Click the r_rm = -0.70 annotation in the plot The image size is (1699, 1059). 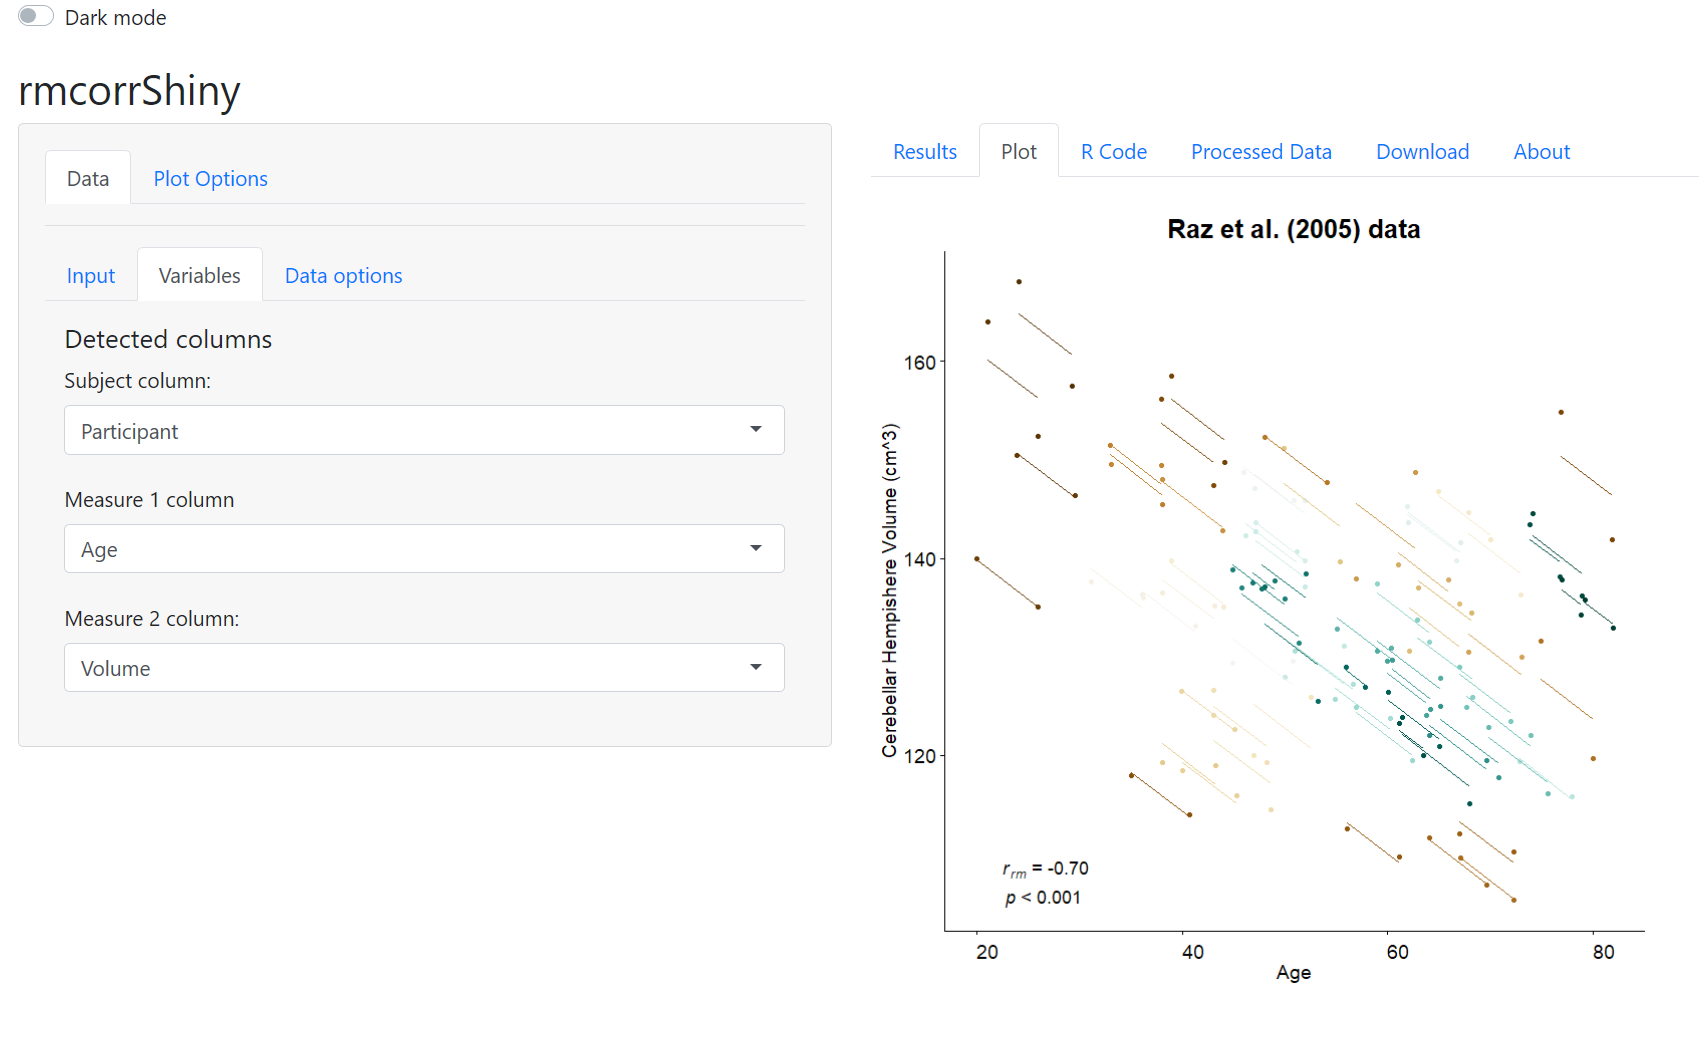(x=1045, y=869)
